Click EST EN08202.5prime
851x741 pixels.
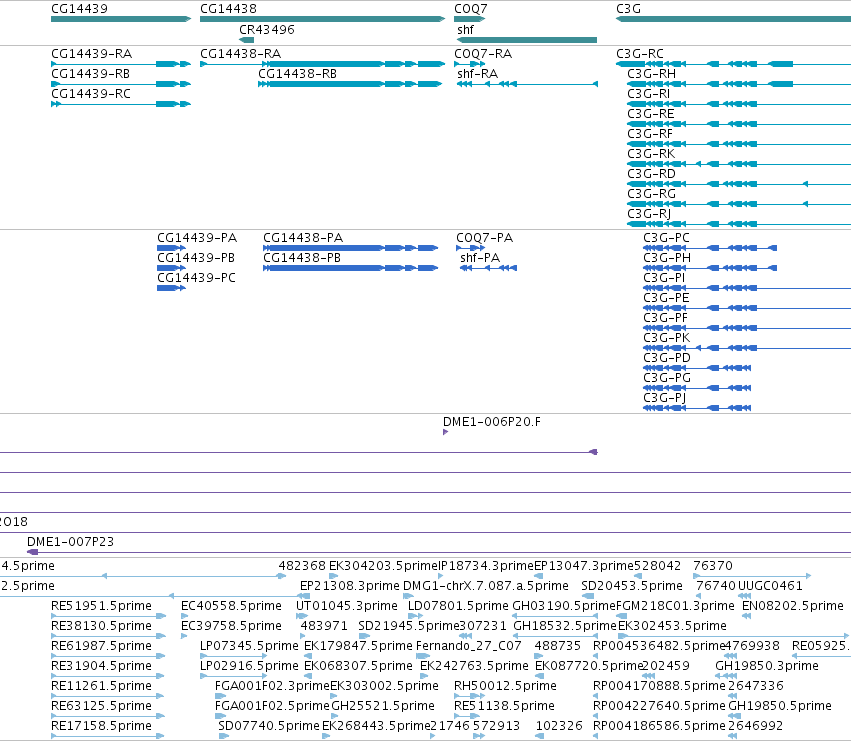[x=793, y=606]
